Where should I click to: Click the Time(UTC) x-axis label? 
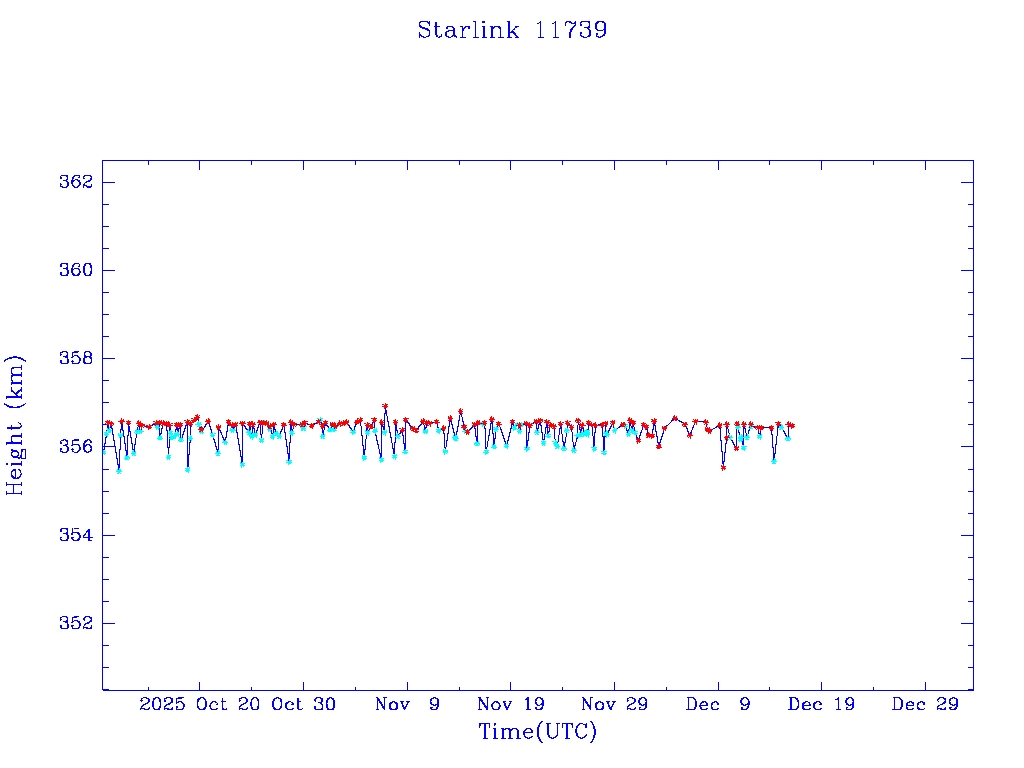(537, 732)
